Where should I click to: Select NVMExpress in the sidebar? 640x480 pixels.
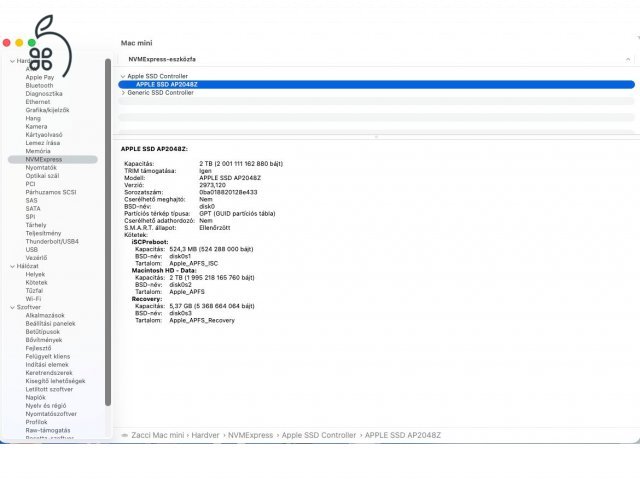53,159
